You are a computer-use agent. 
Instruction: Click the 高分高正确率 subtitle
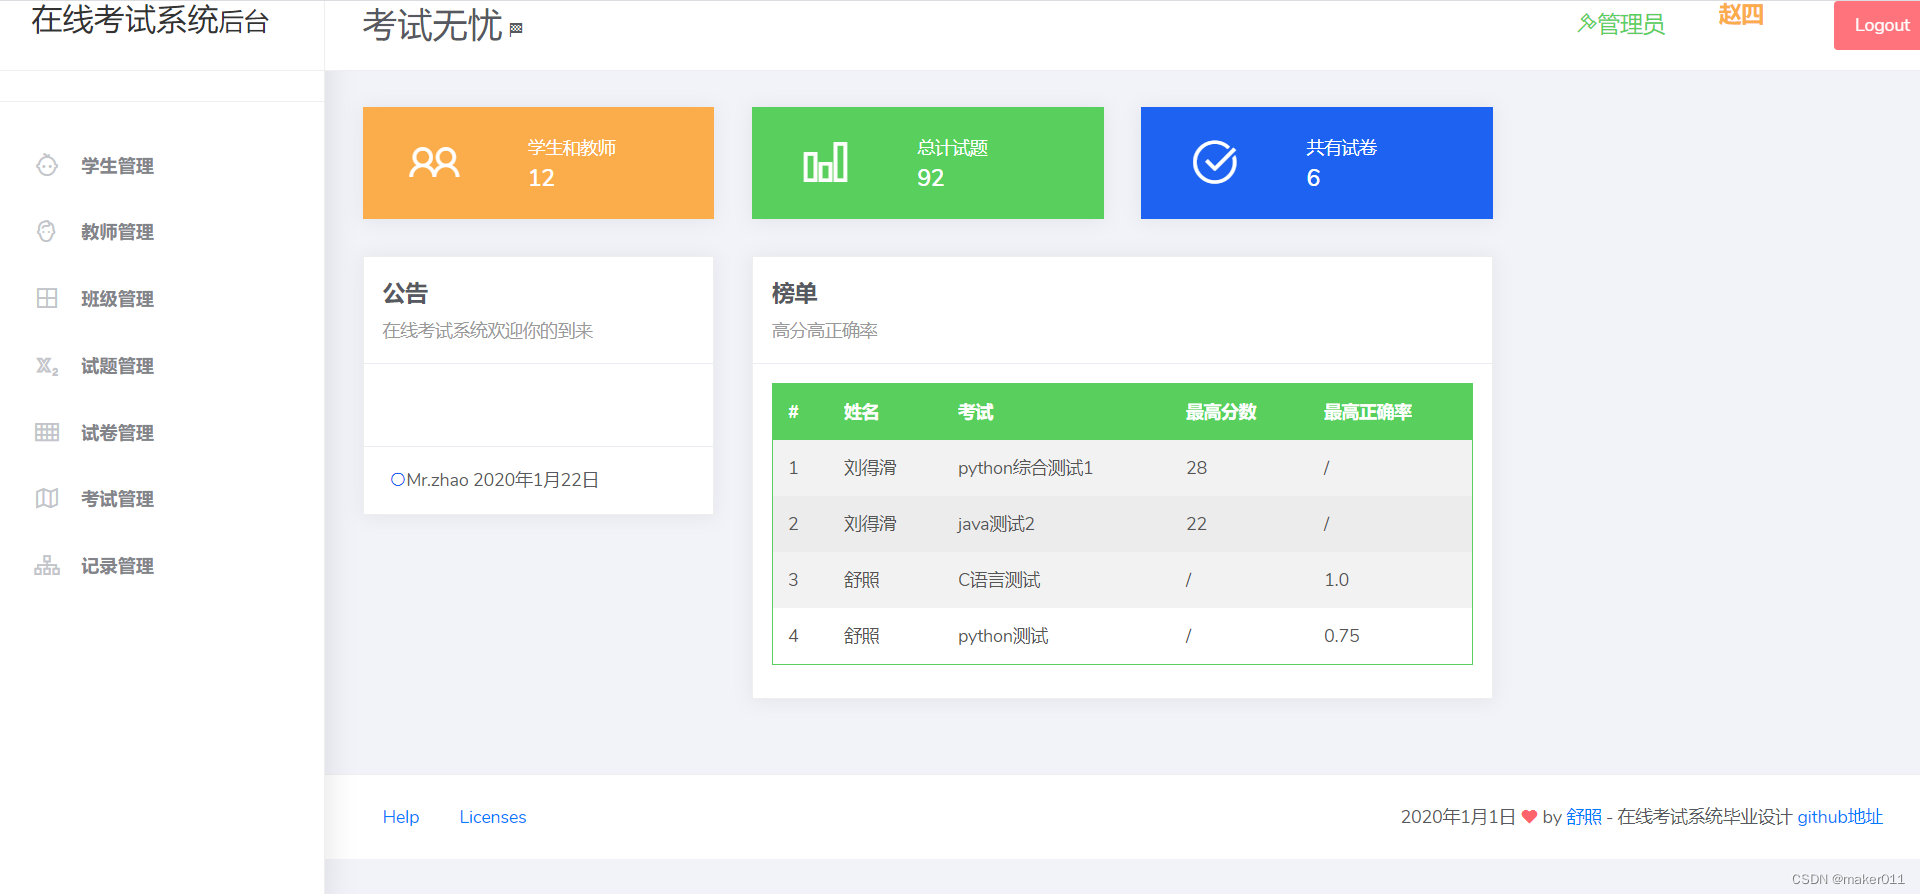tap(824, 331)
